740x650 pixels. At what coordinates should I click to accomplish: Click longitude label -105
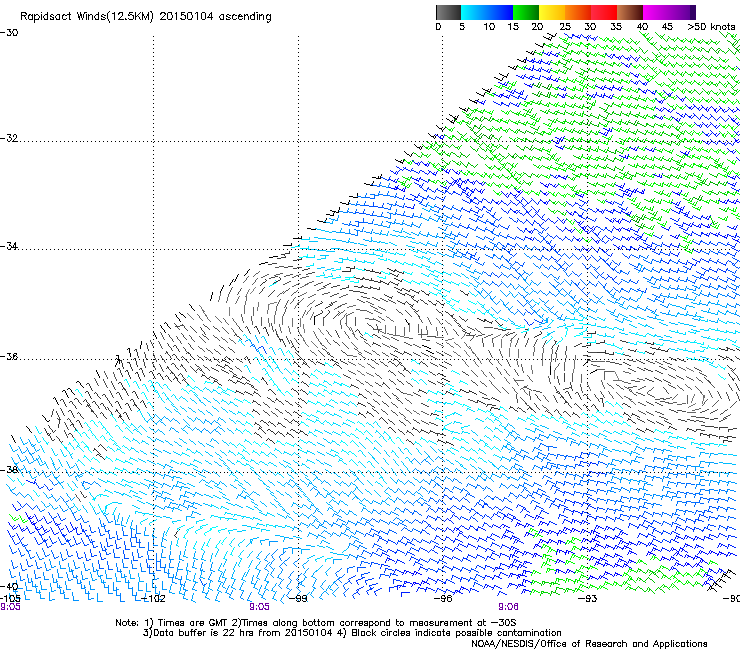[10, 598]
